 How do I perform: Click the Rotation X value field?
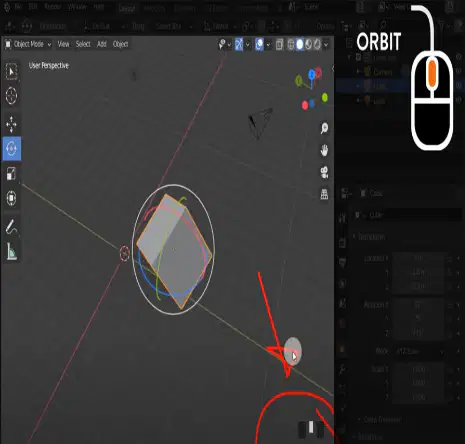[419, 304]
